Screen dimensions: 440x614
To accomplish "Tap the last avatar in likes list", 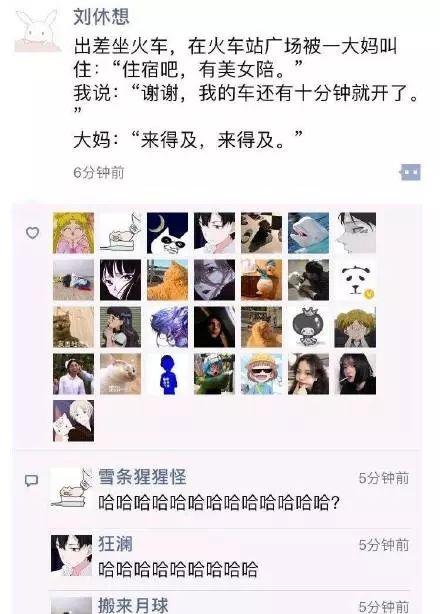I will point(73,421).
